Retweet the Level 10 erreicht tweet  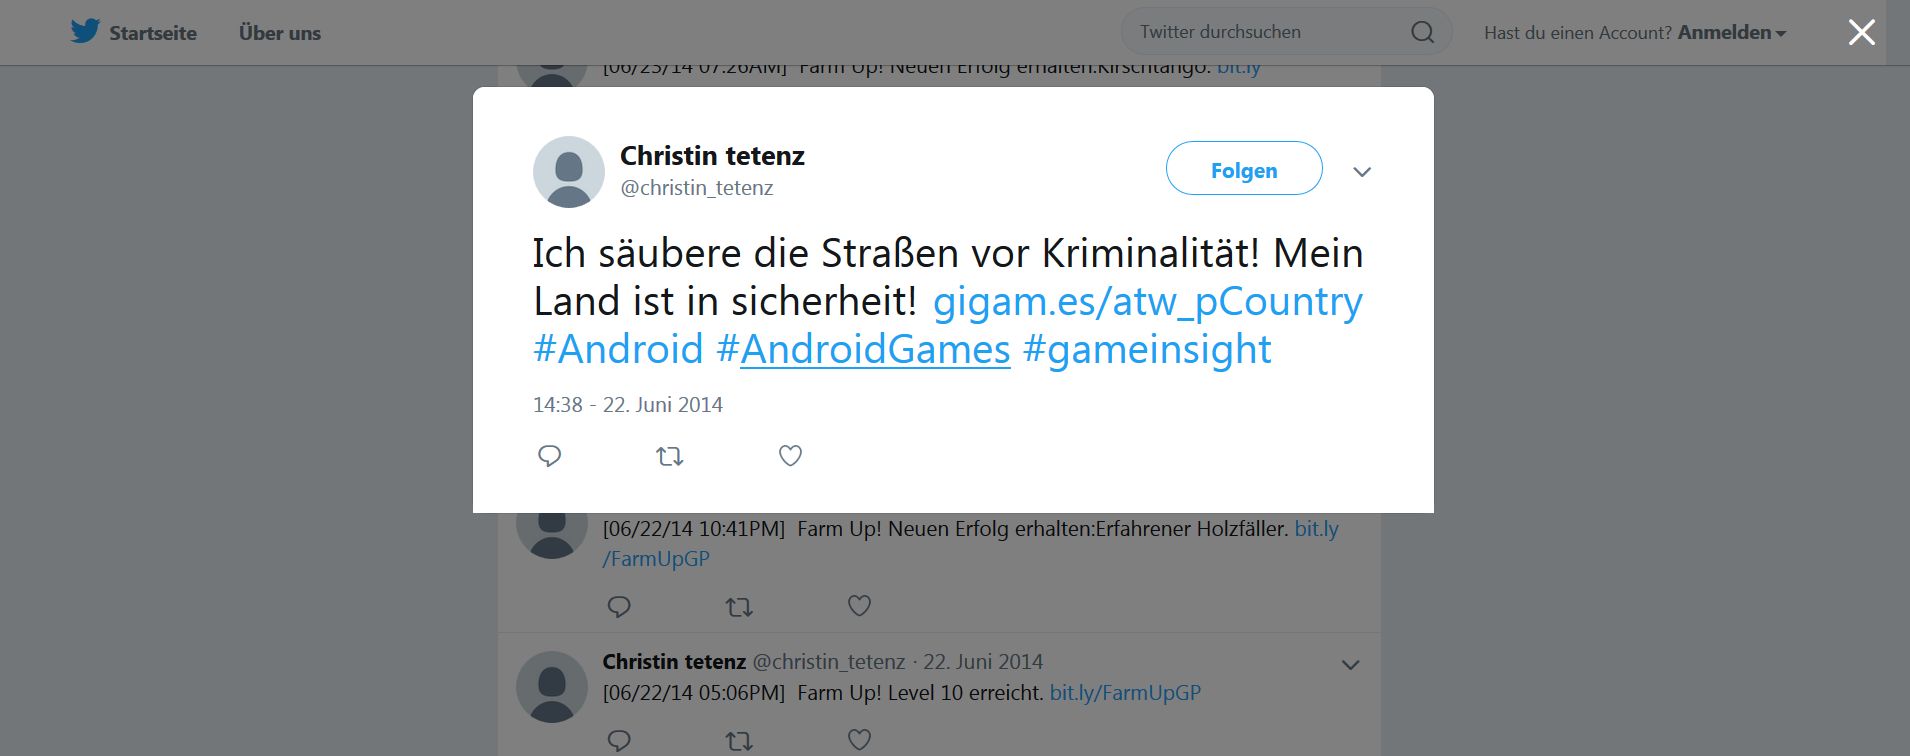click(739, 741)
